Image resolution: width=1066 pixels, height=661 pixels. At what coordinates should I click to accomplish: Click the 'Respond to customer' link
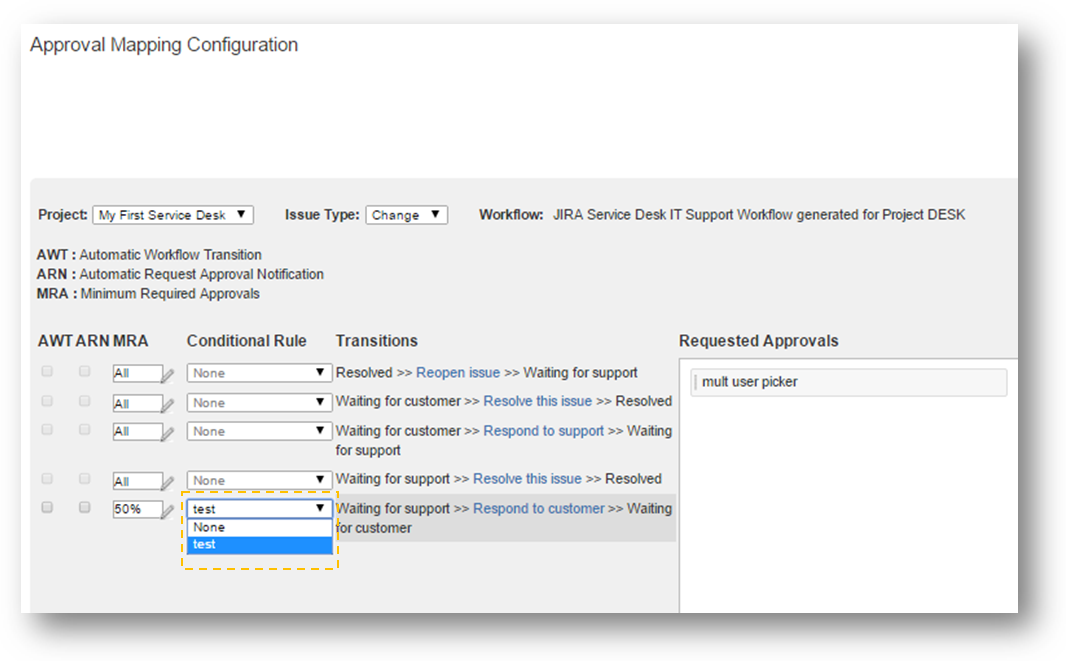[538, 509]
